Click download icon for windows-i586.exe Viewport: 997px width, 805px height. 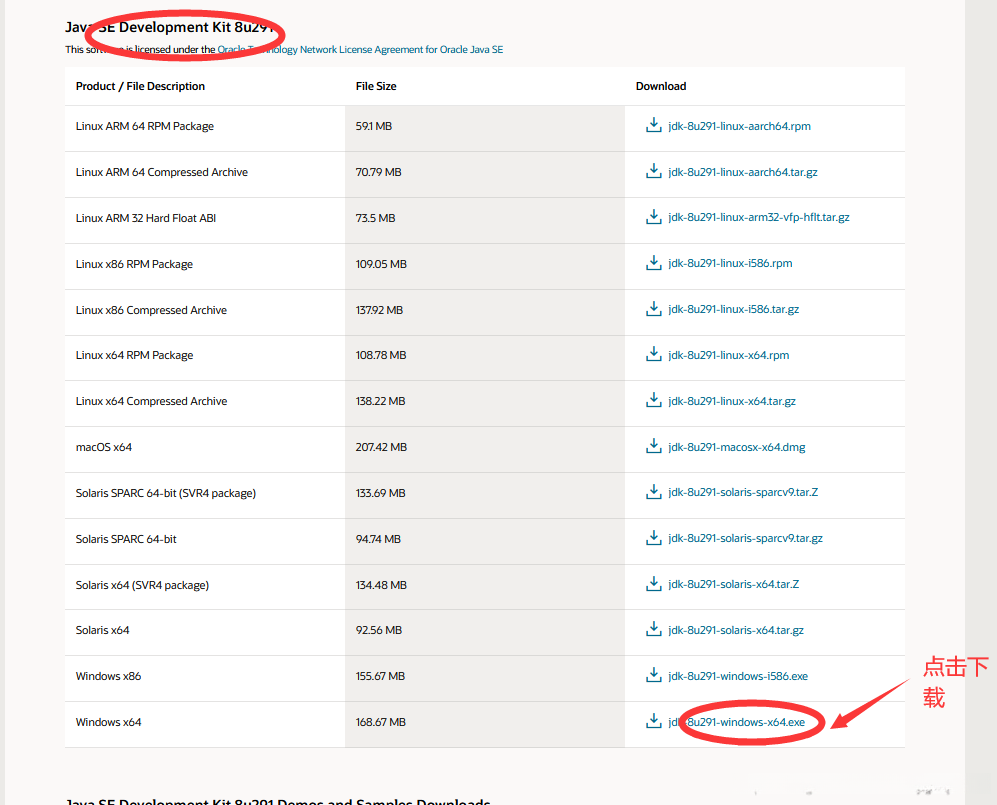tap(654, 675)
